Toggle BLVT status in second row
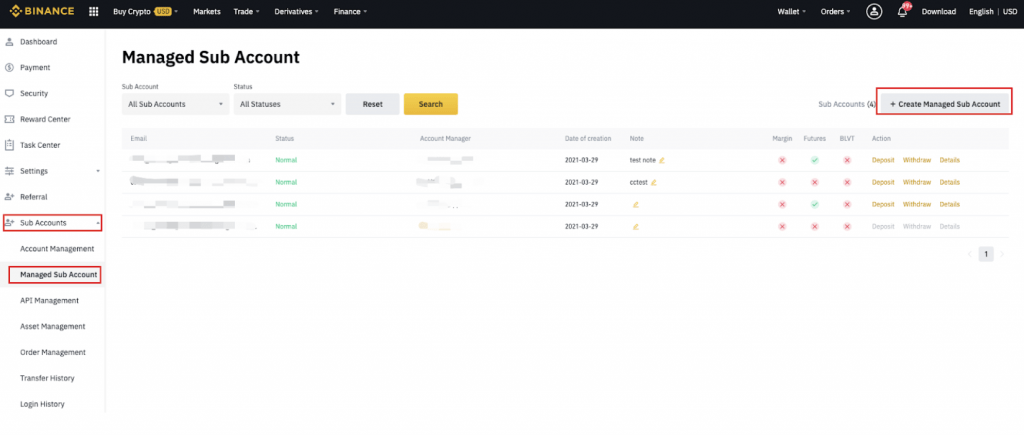 pyautogui.click(x=847, y=182)
